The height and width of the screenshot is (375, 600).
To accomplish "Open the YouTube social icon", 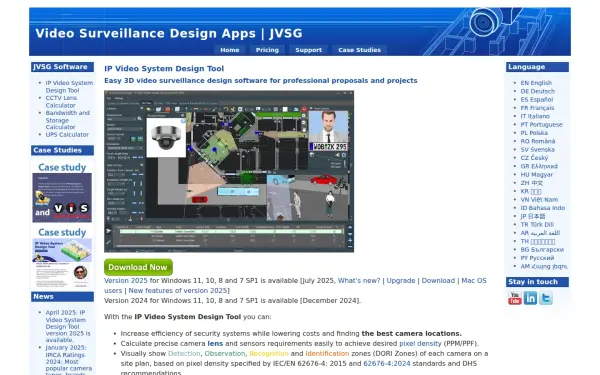I will [515, 298].
